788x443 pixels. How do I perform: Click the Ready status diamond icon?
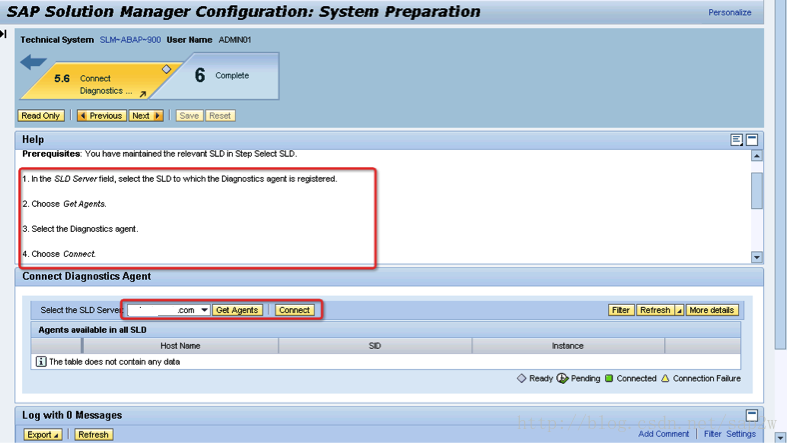(x=522, y=378)
